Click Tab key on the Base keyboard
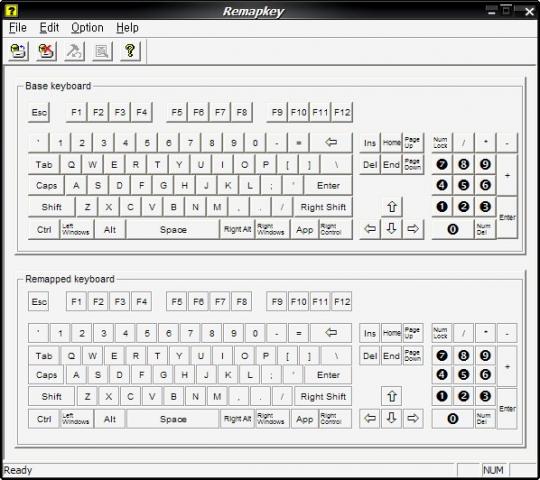Viewport: 540px width, 480px height. coord(44,164)
